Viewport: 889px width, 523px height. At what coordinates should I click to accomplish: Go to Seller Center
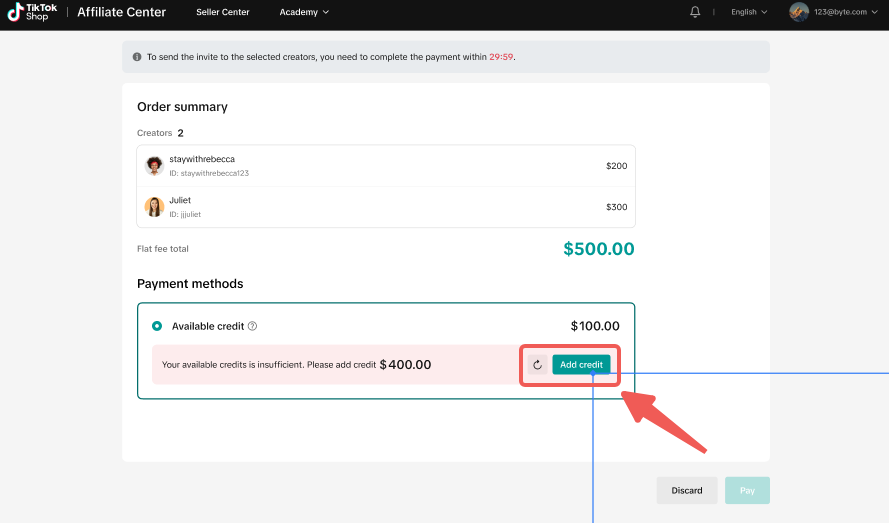223,12
